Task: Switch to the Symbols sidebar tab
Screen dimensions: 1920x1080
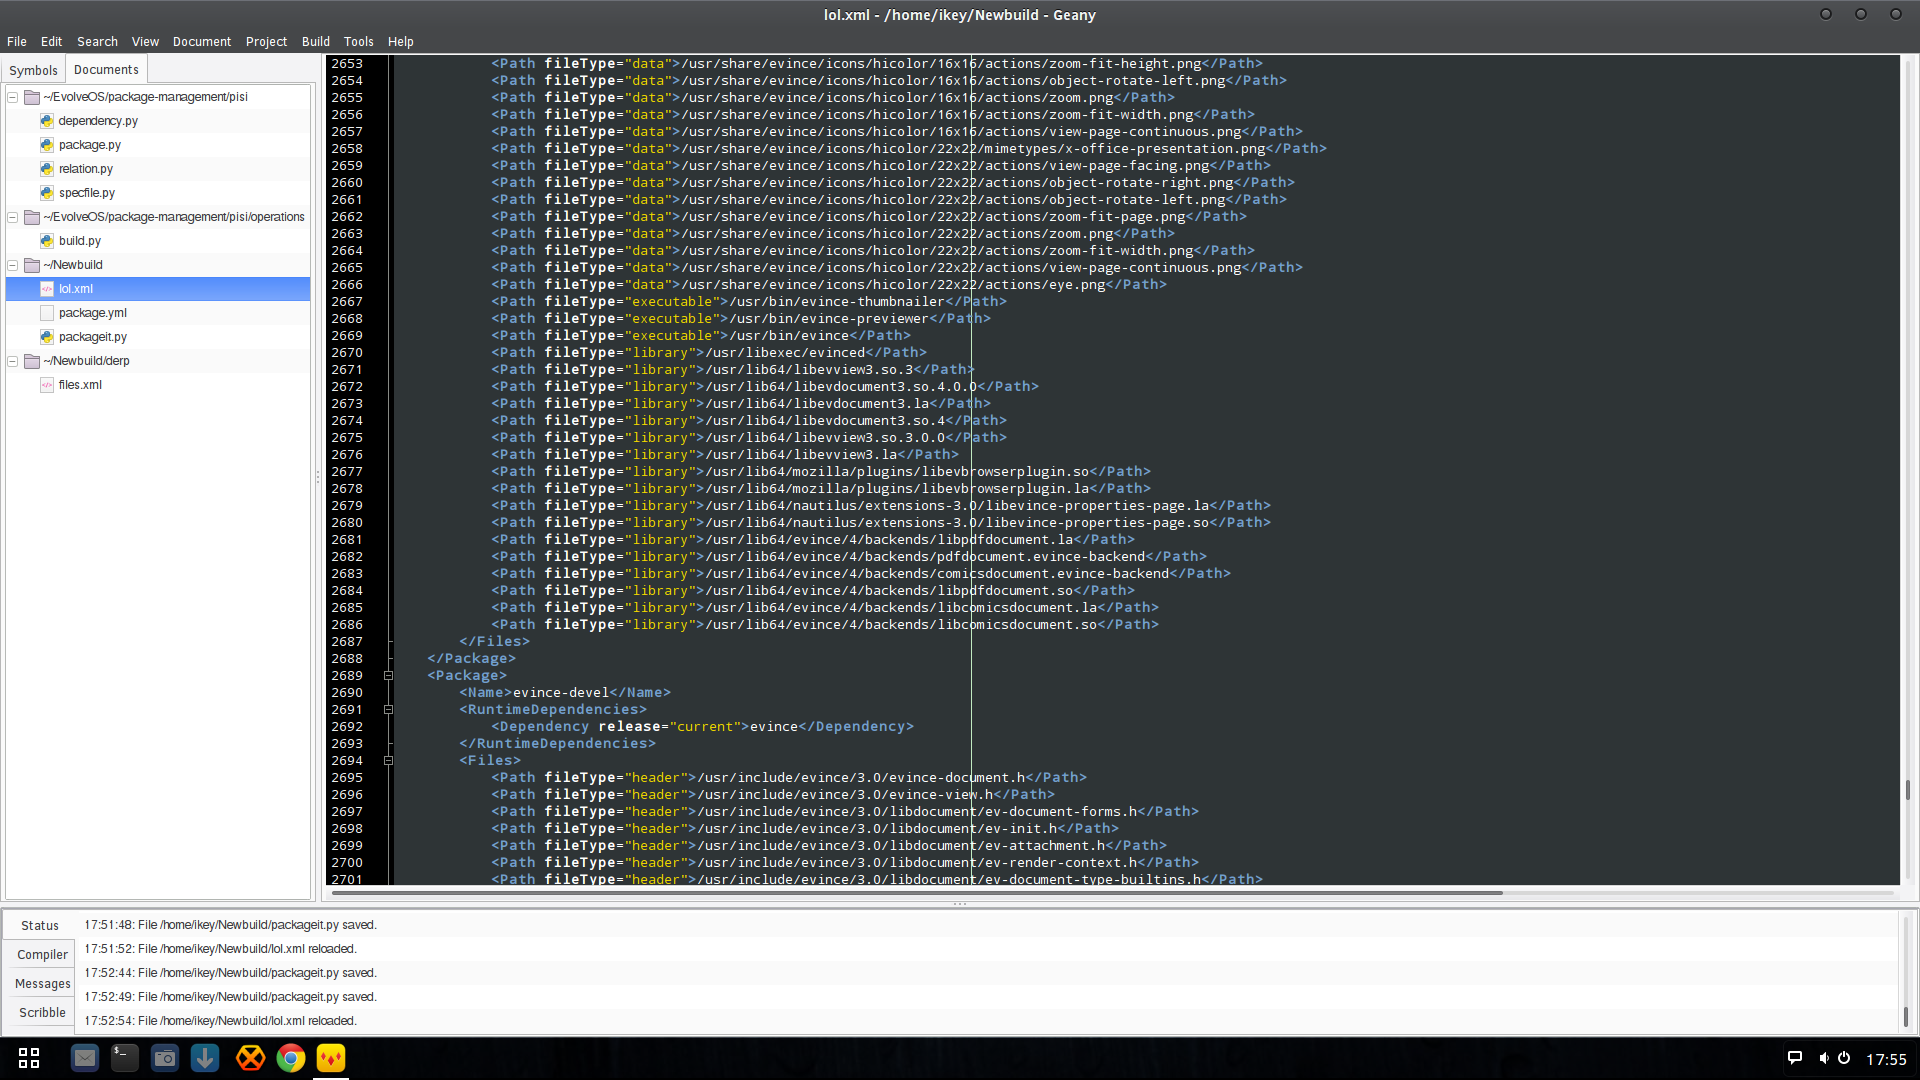Action: (x=33, y=70)
